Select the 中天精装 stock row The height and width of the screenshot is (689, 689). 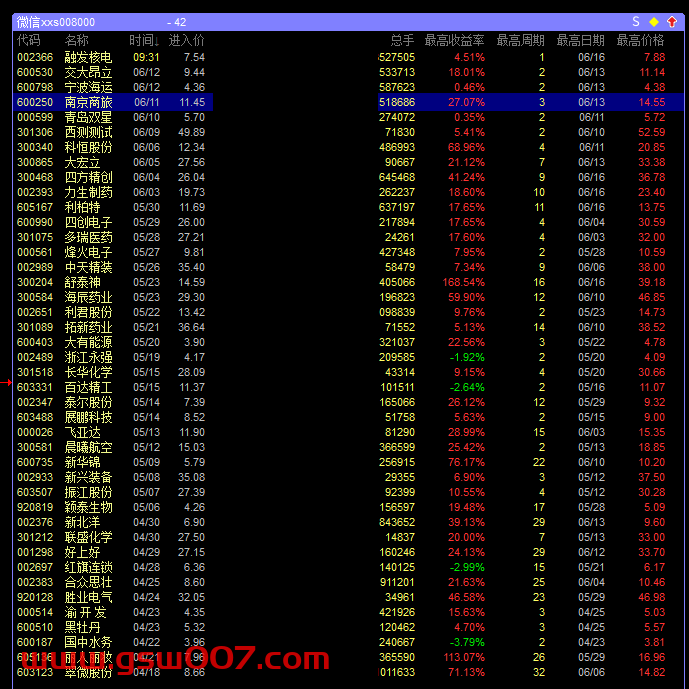pos(348,267)
